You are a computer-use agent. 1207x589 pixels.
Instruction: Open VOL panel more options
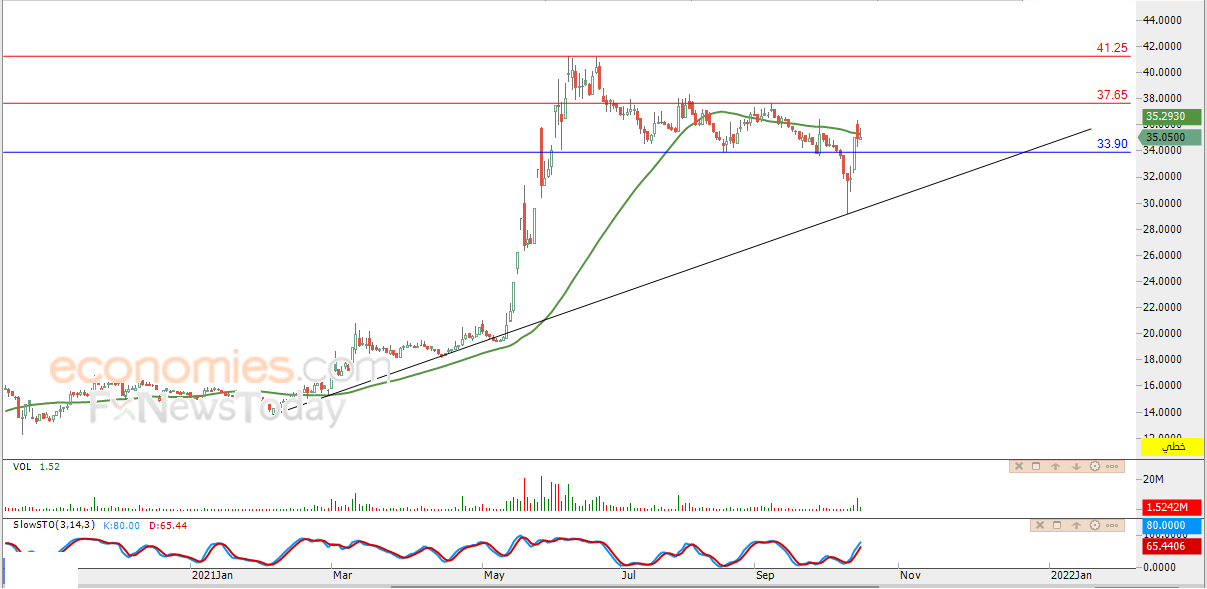click(1112, 466)
